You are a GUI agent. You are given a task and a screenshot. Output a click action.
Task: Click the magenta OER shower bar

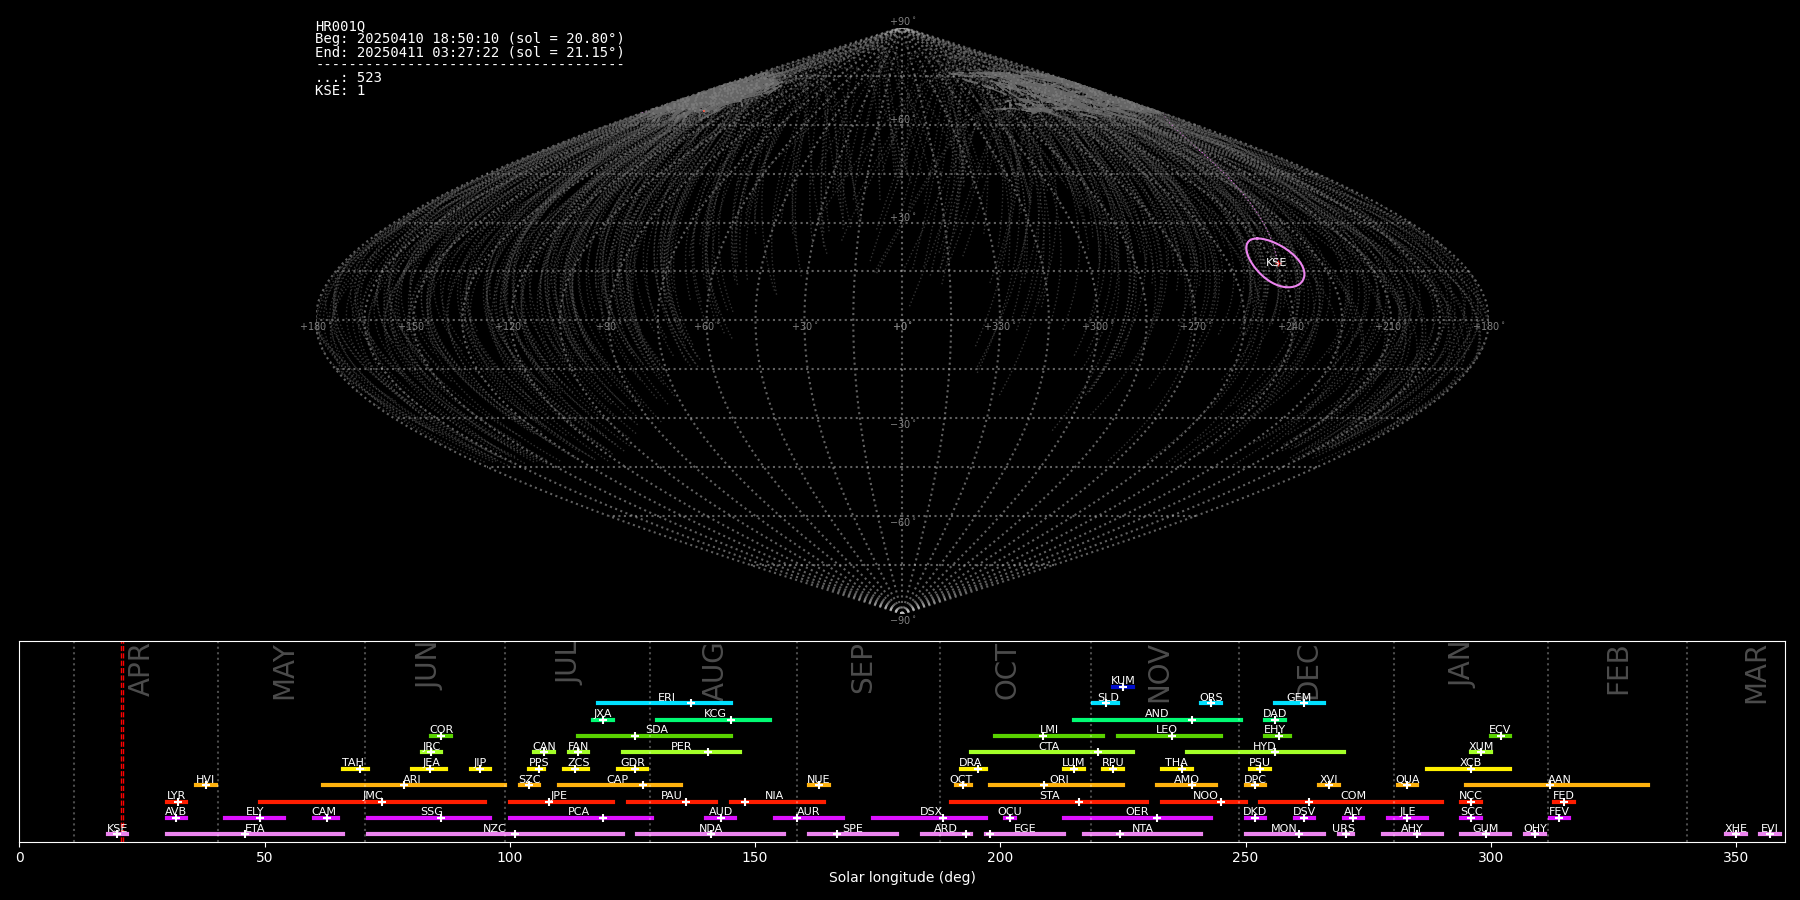point(1137,818)
